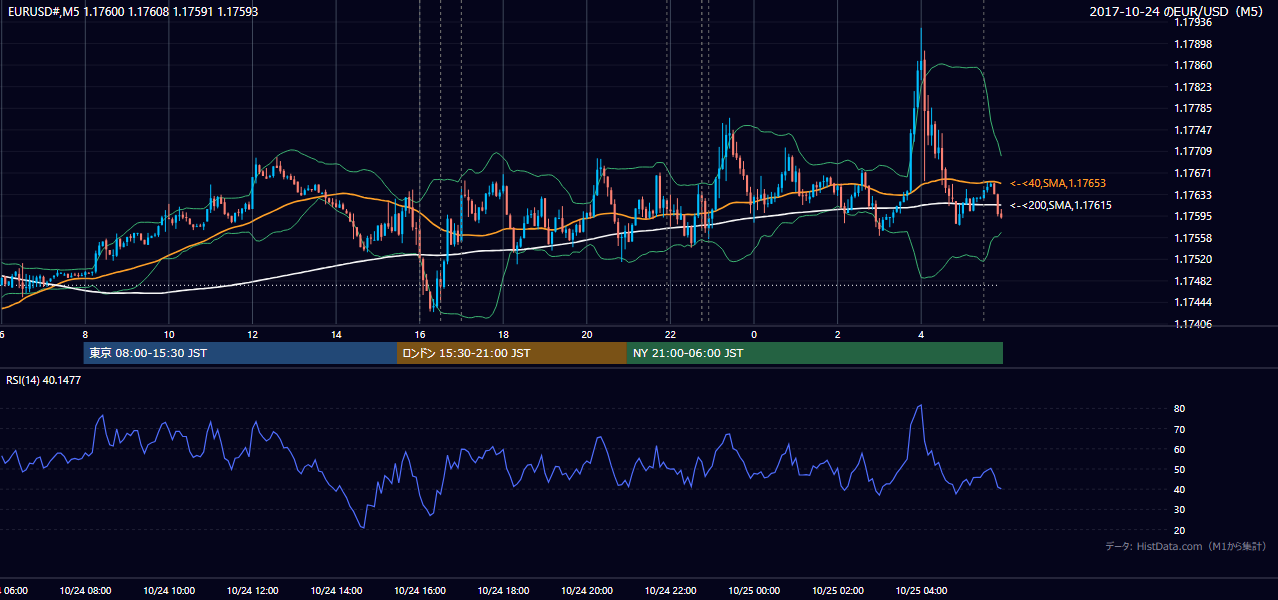Click the 10/24 16:00 date label

(x=420, y=590)
